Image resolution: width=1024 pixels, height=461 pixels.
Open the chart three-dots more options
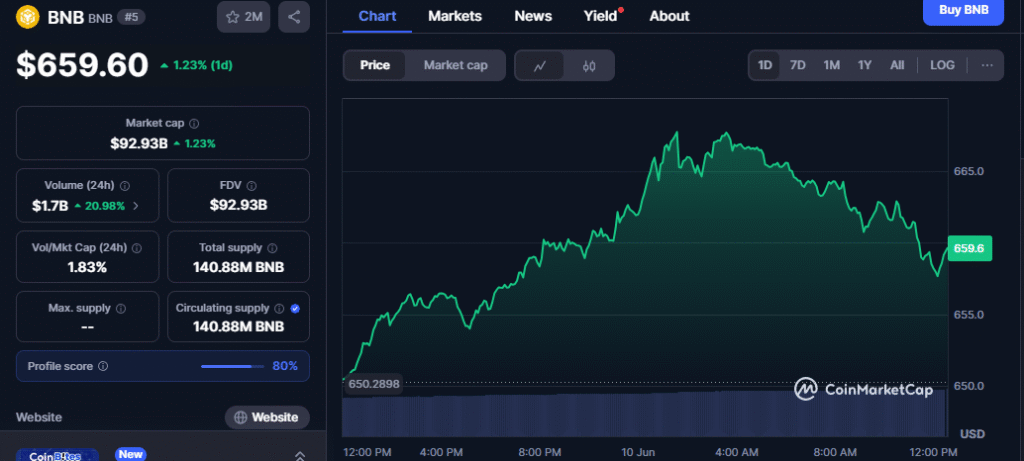(x=987, y=65)
